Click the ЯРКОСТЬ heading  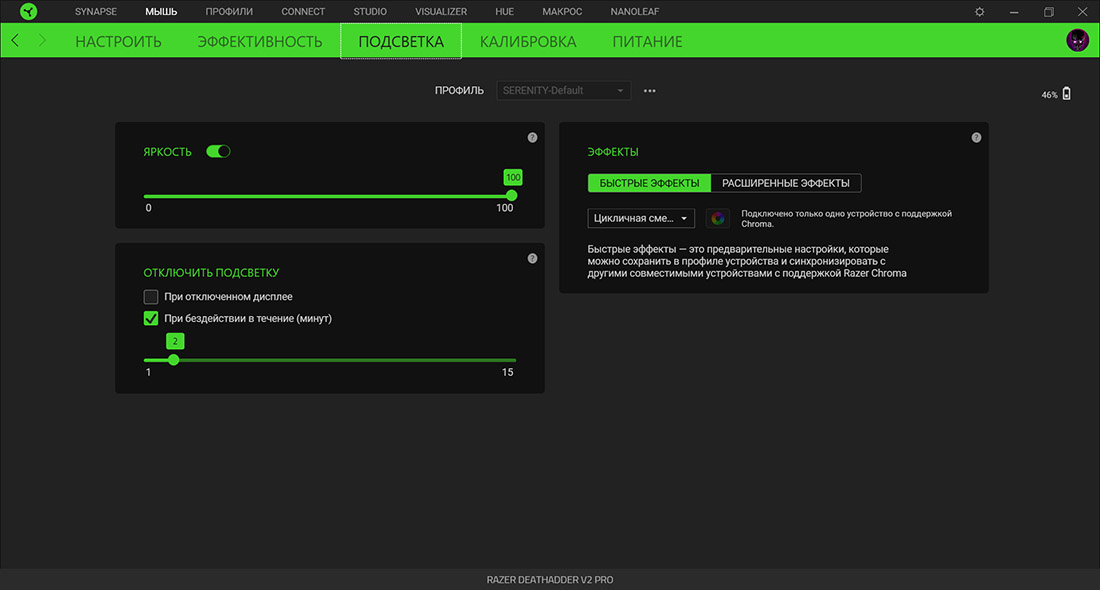pos(168,152)
